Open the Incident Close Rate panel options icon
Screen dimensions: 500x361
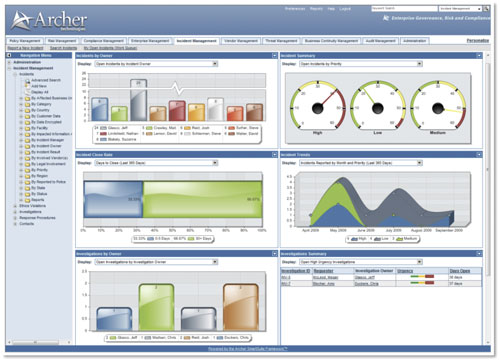click(274, 155)
